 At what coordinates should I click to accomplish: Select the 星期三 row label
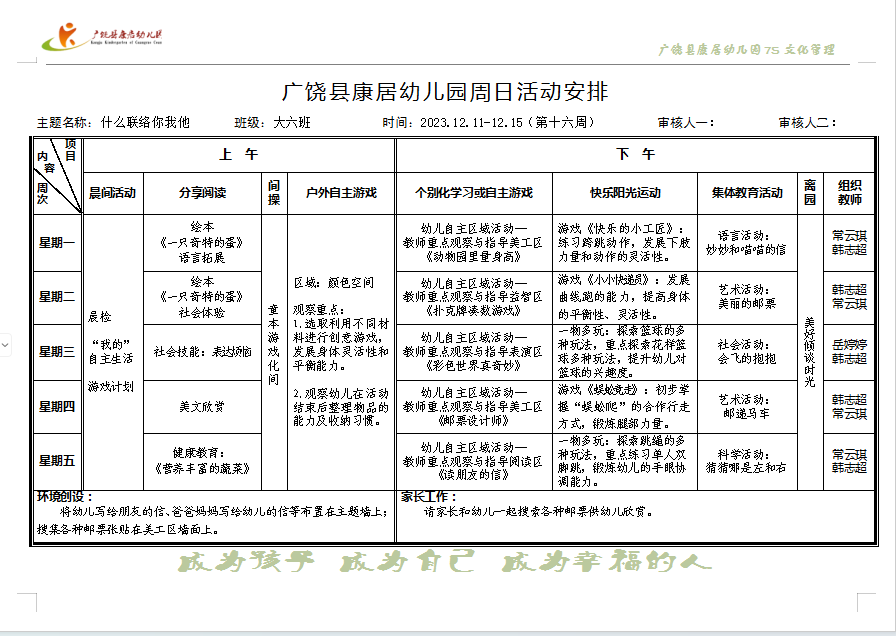(57, 352)
